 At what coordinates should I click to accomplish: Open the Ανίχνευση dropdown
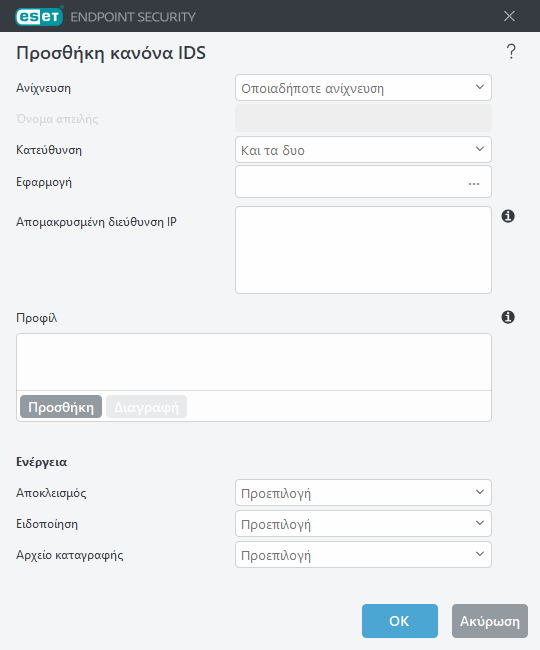pos(363,87)
